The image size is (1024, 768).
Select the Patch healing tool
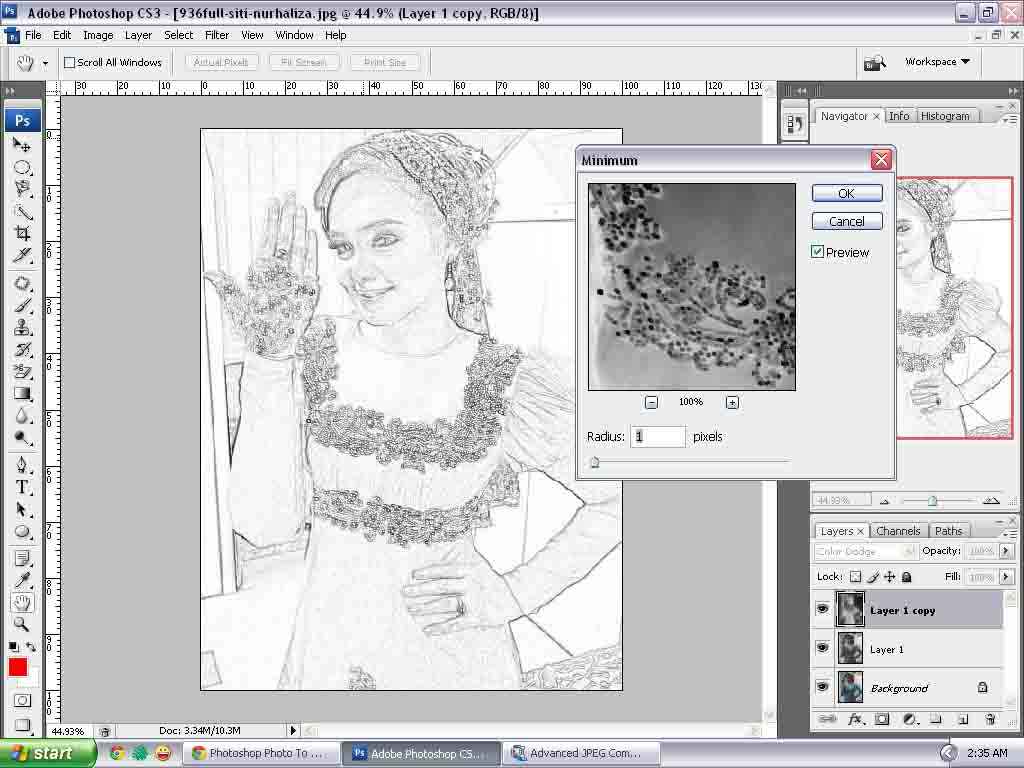22,284
